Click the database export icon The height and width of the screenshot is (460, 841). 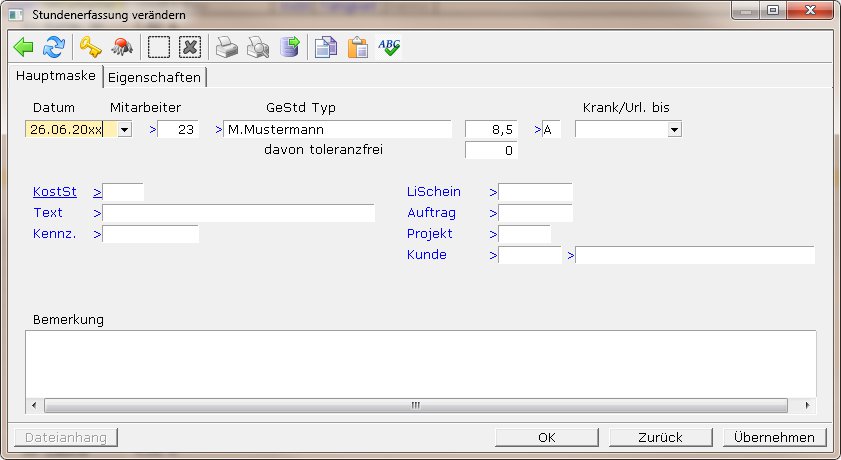pos(289,47)
